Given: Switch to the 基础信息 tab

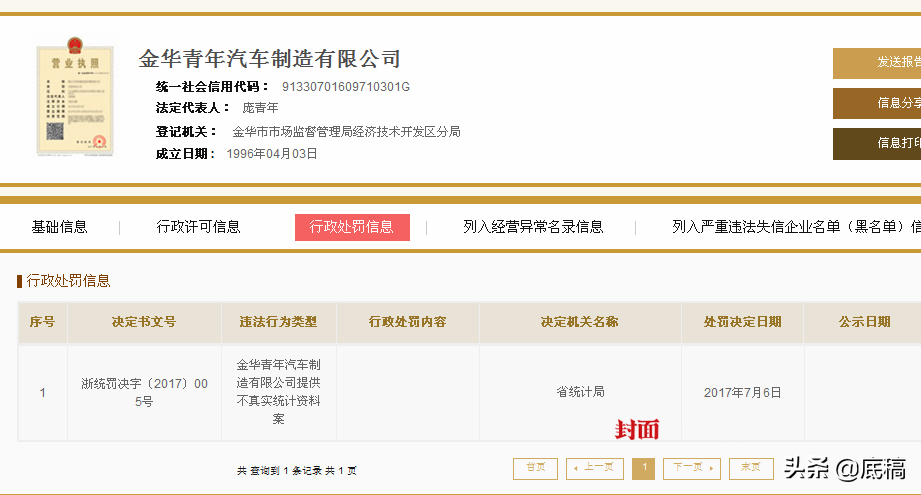Looking at the screenshot, I should pyautogui.click(x=59, y=227).
